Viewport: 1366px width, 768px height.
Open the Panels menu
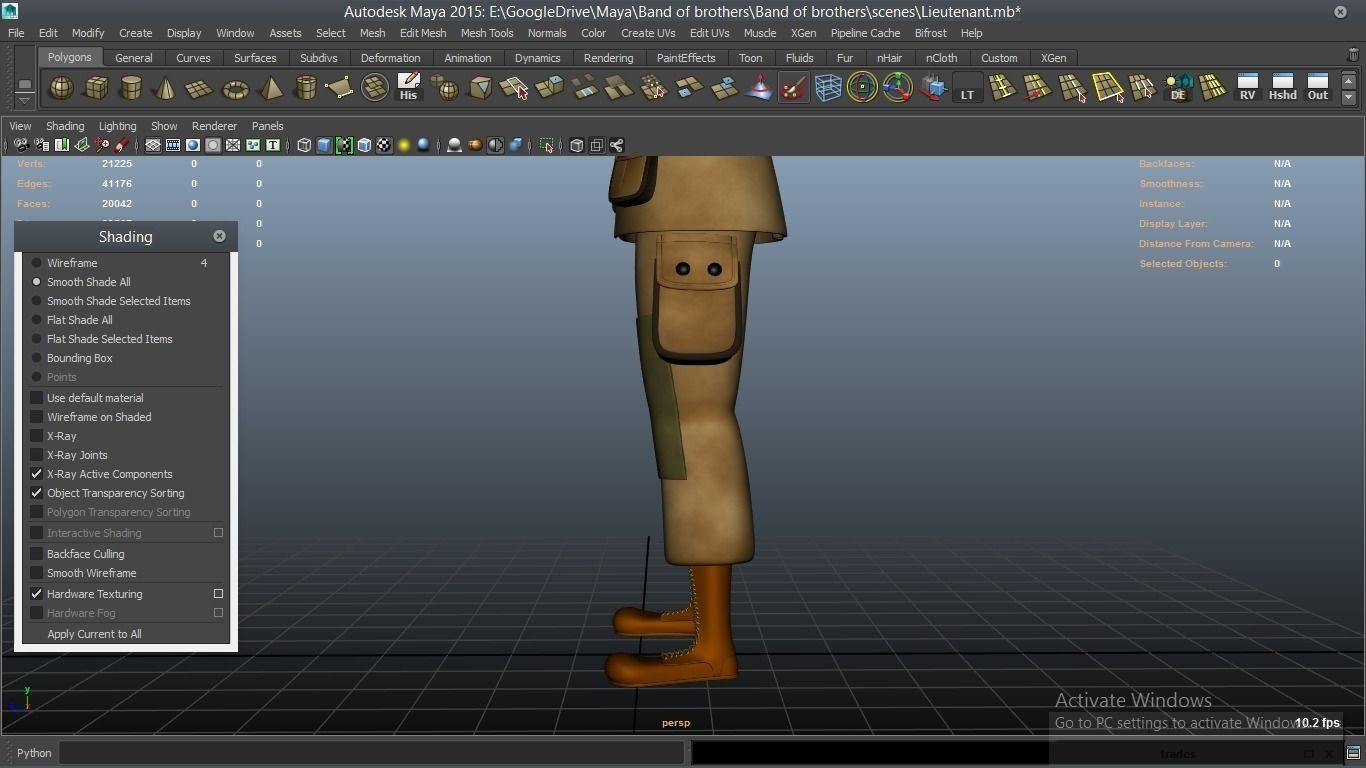[x=268, y=126]
